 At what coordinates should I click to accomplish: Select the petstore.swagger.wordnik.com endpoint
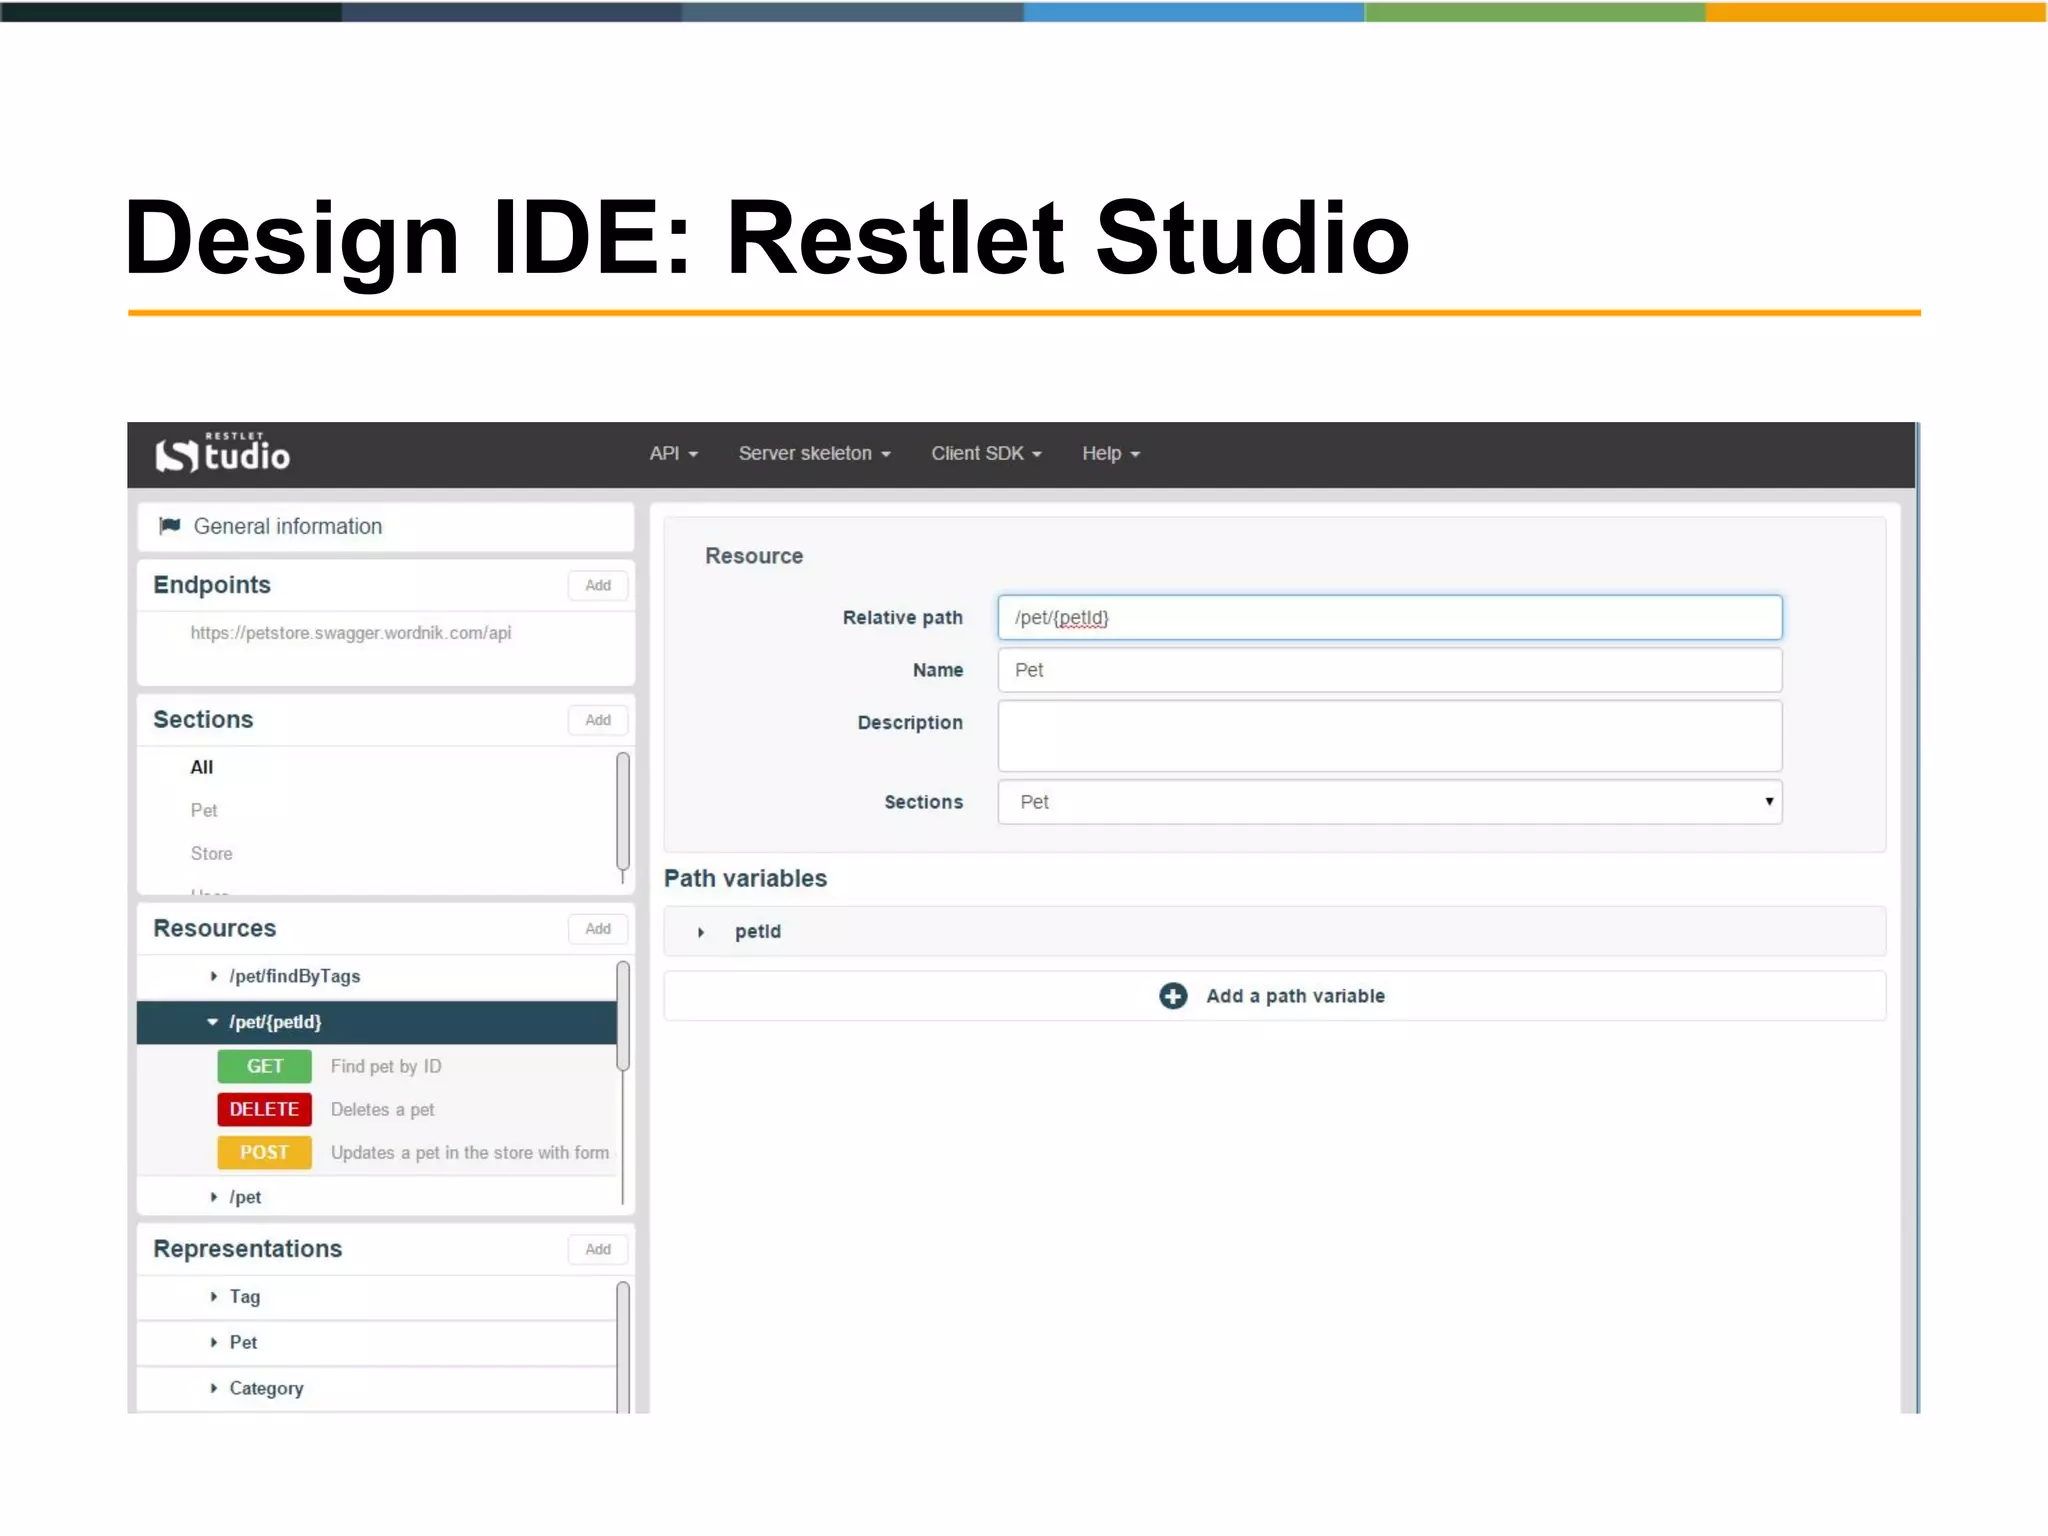coord(351,633)
